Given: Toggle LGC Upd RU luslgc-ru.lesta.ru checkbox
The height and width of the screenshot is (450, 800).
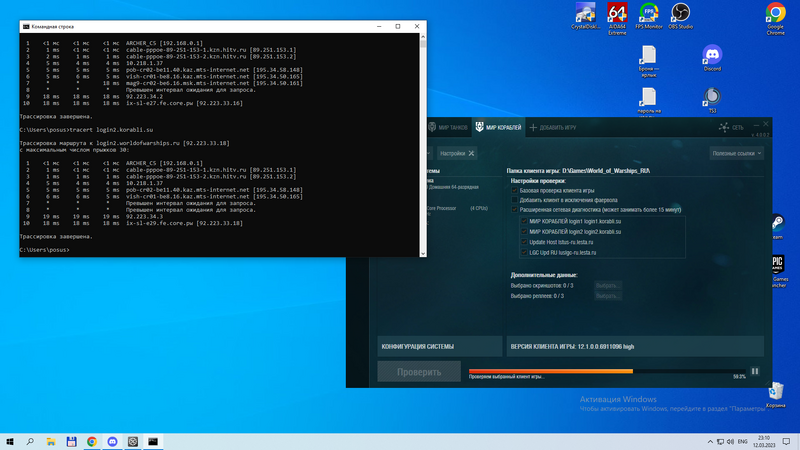Looking at the screenshot, I should pyautogui.click(x=524, y=252).
